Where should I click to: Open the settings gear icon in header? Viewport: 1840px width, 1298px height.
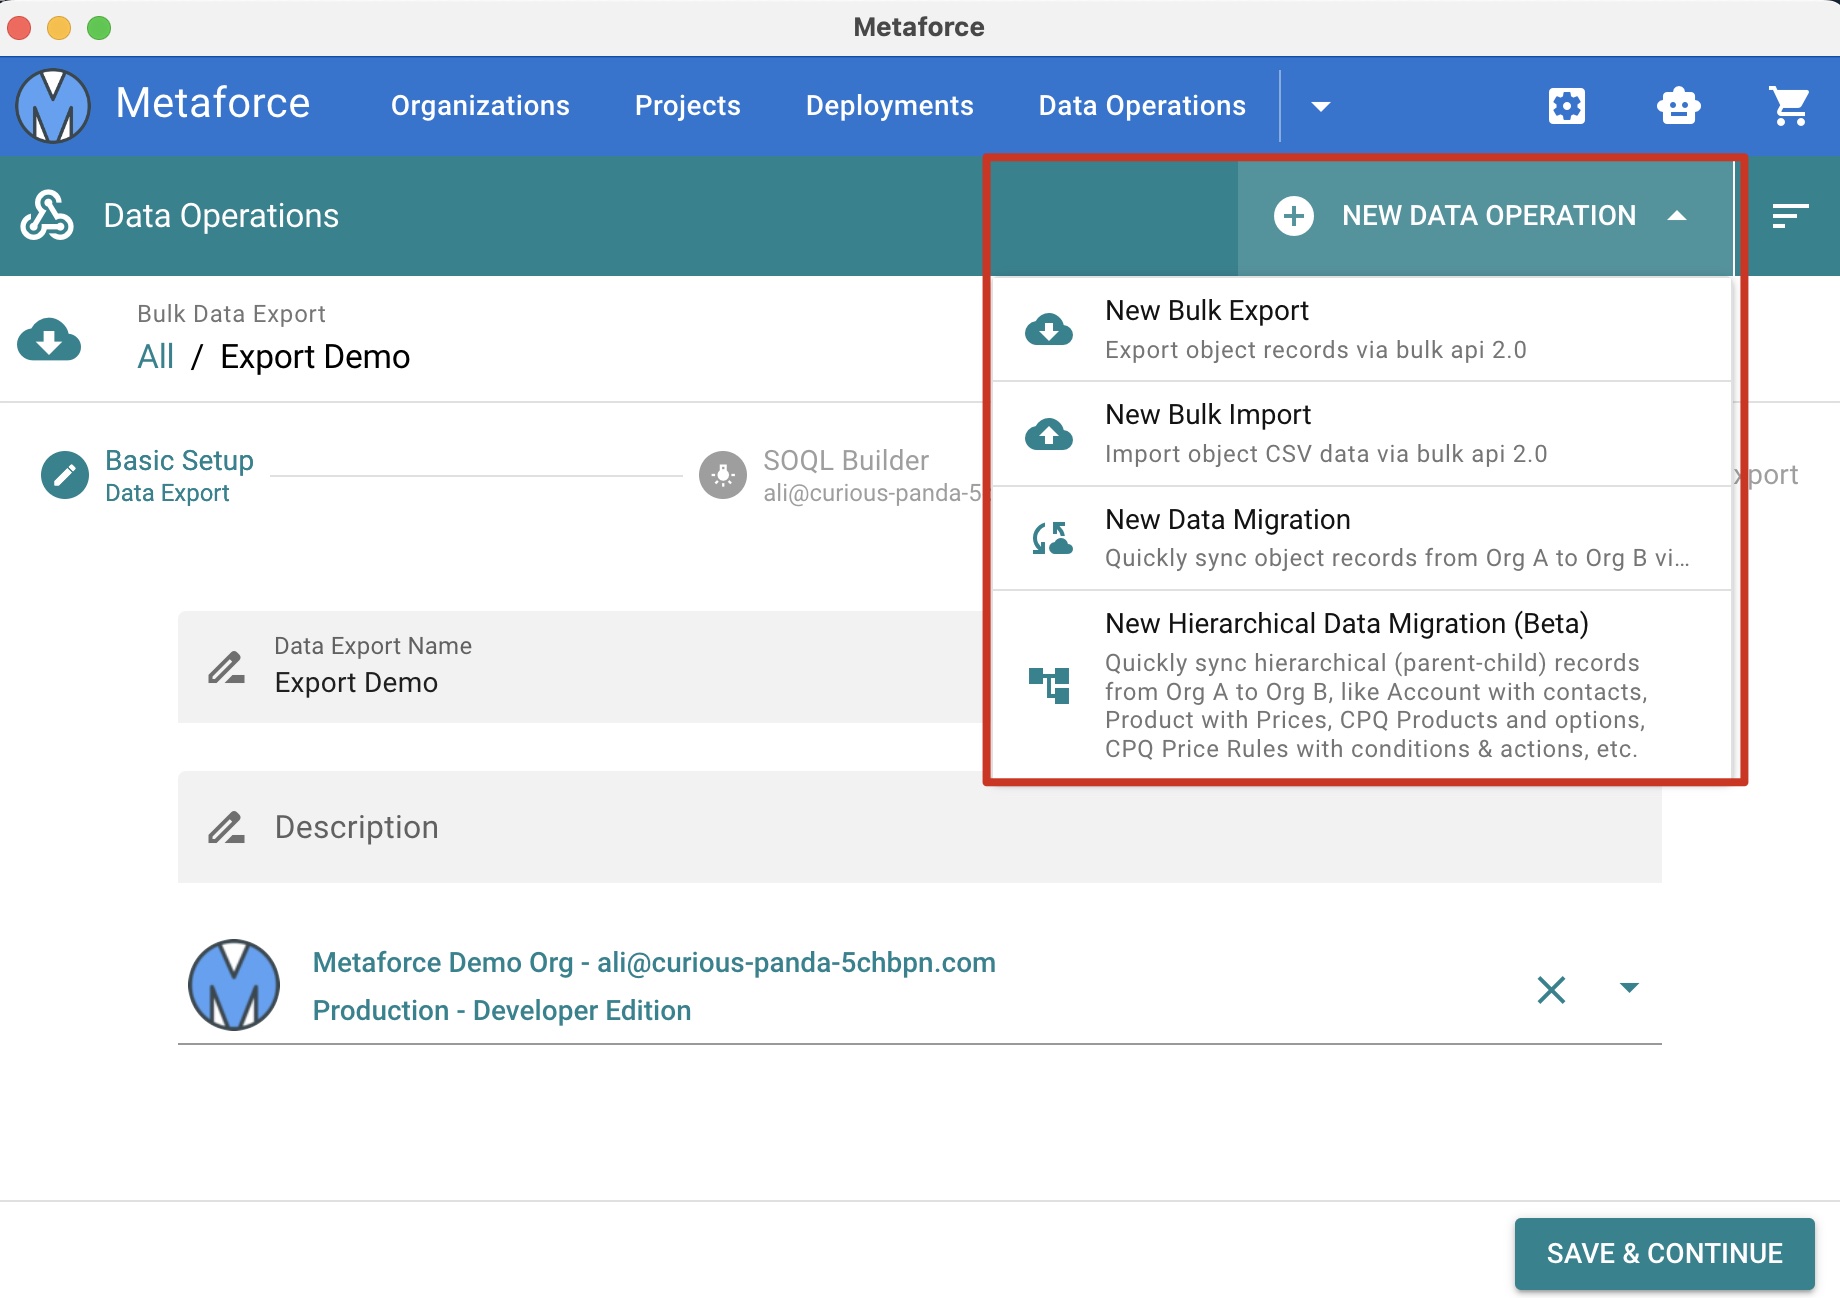point(1567,106)
